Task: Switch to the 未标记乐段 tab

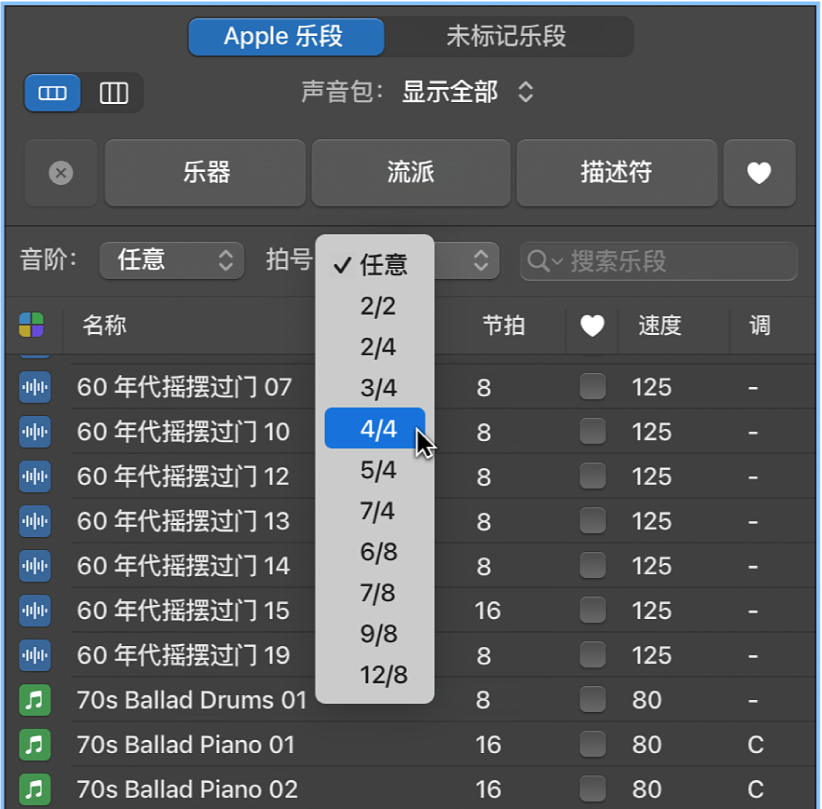Action: pos(508,36)
